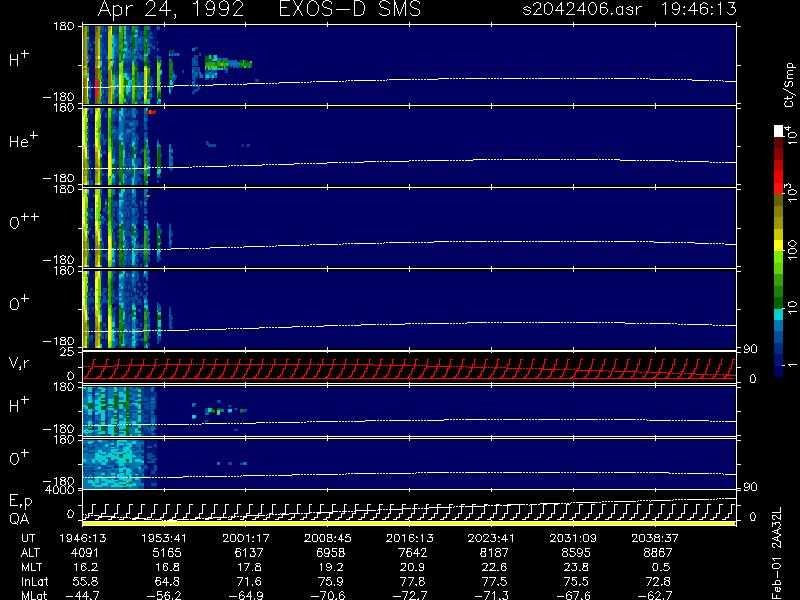
Task: Click the altitude value '4091'
Action: coord(85,553)
